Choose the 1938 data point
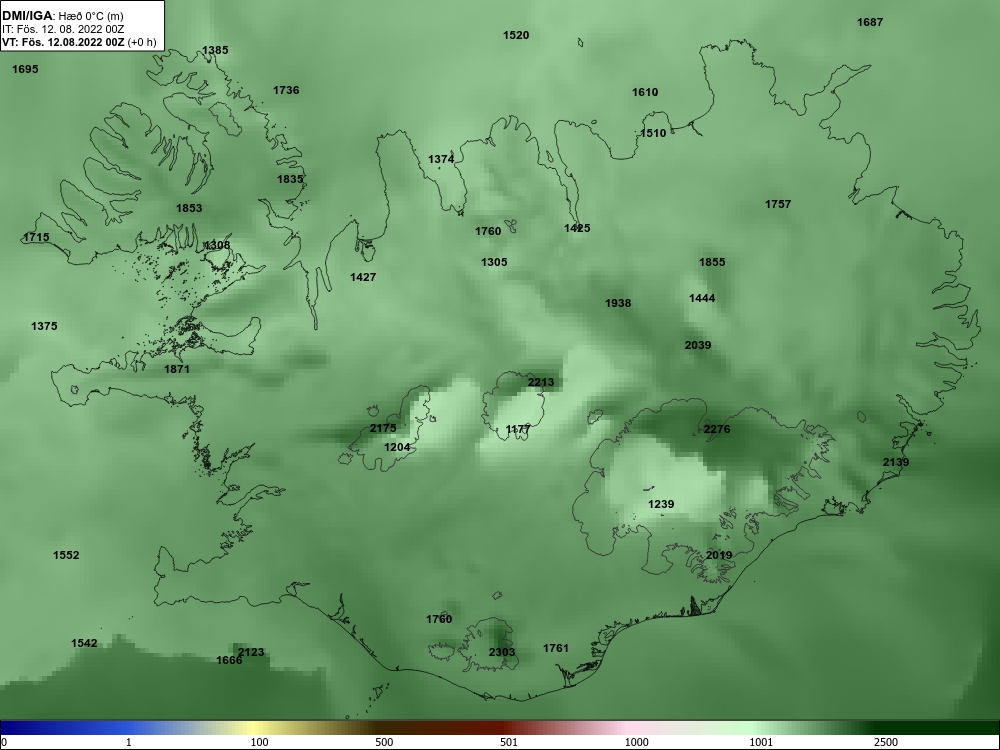 point(618,303)
